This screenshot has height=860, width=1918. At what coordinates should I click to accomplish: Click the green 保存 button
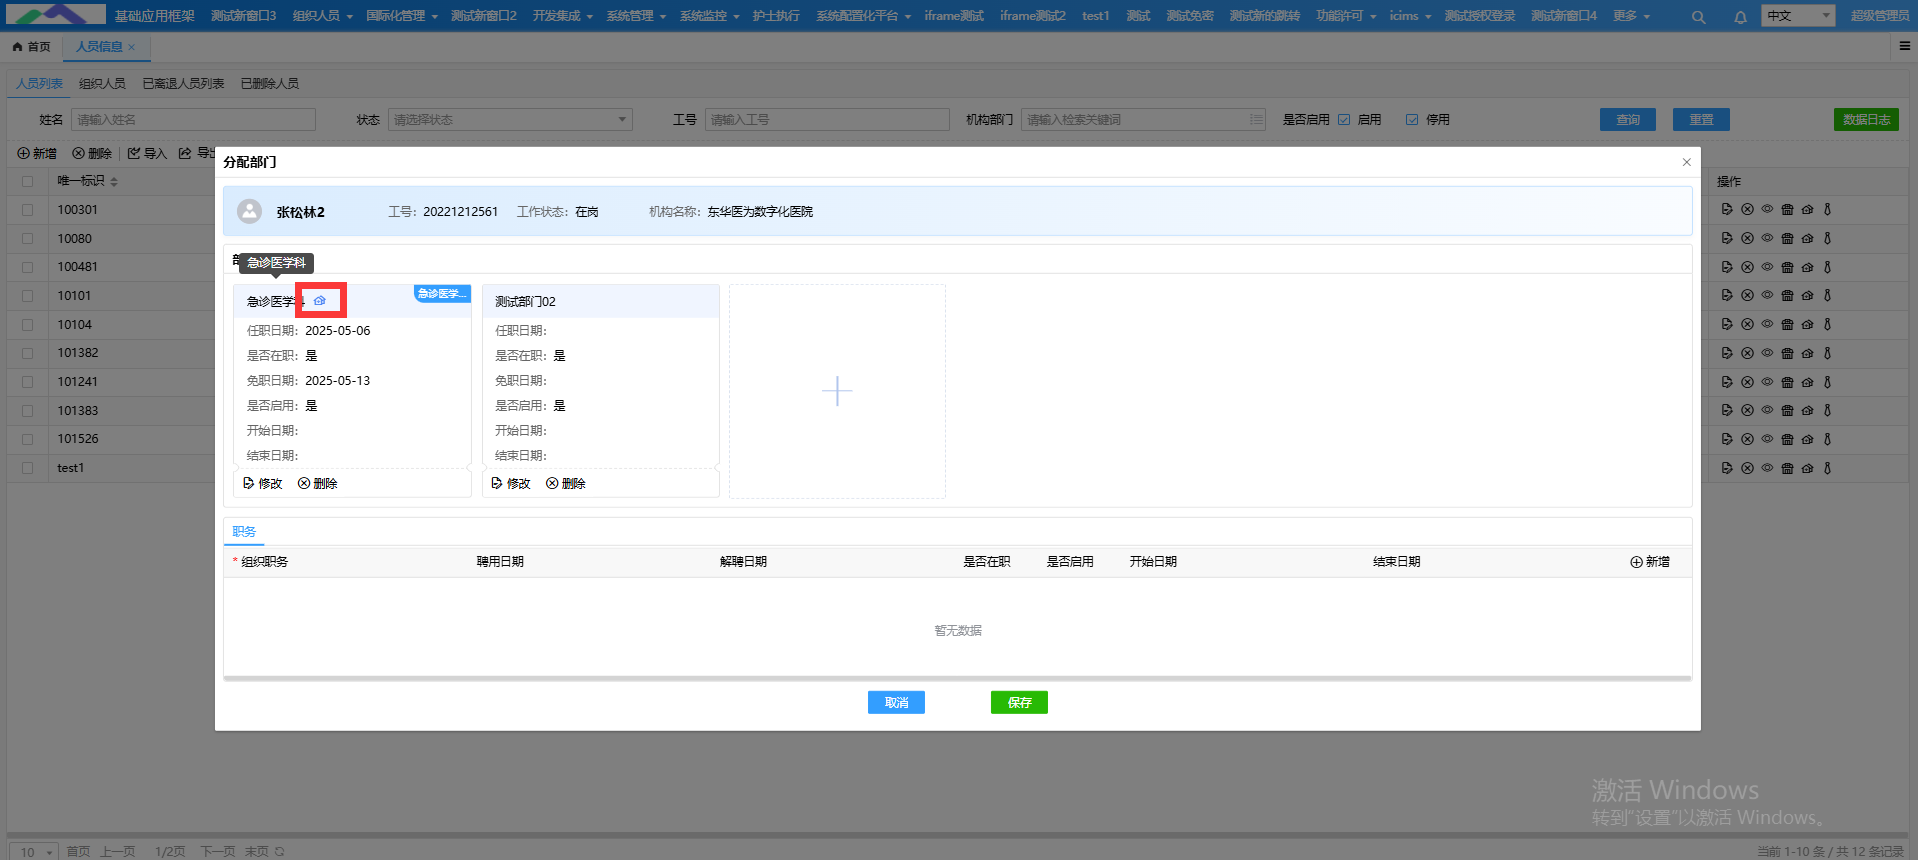tap(1019, 703)
